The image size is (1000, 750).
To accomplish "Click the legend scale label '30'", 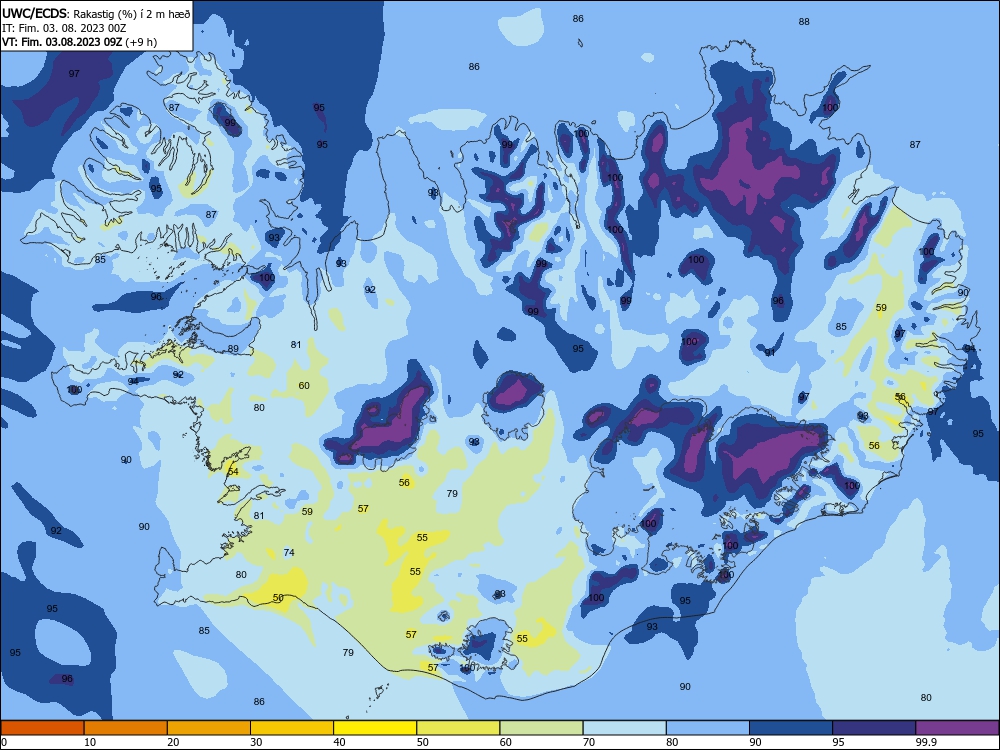I will point(256,742).
